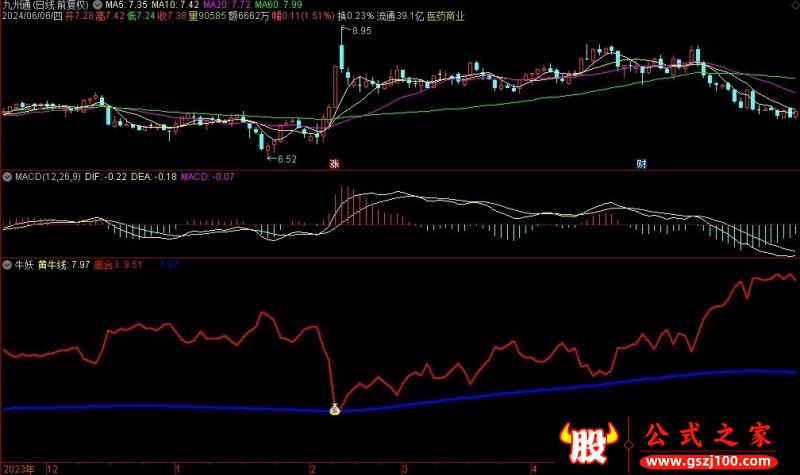Click the 九州通 stock title
This screenshot has height=475, width=800.
click(45, 5)
